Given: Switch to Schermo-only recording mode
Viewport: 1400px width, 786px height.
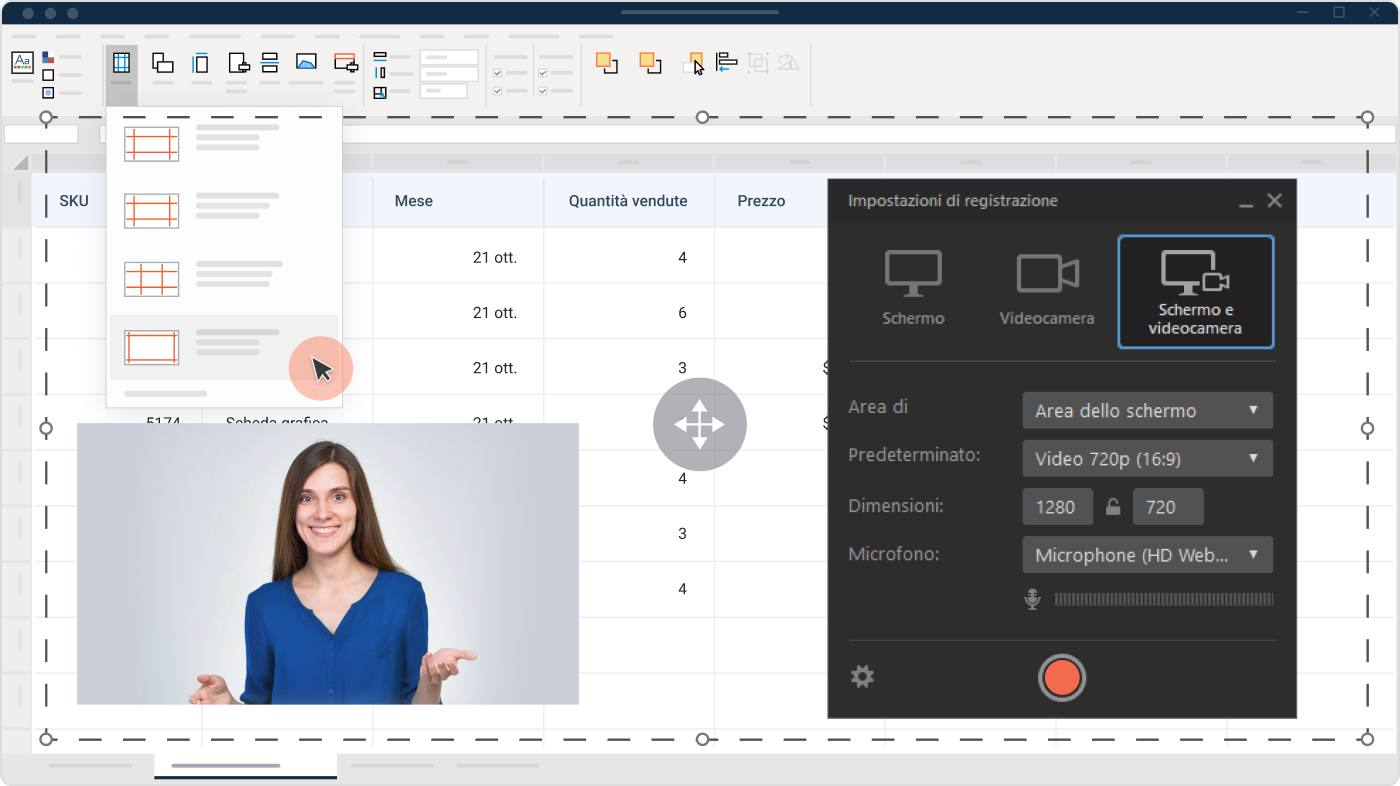Looking at the screenshot, I should pyautogui.click(x=912, y=285).
